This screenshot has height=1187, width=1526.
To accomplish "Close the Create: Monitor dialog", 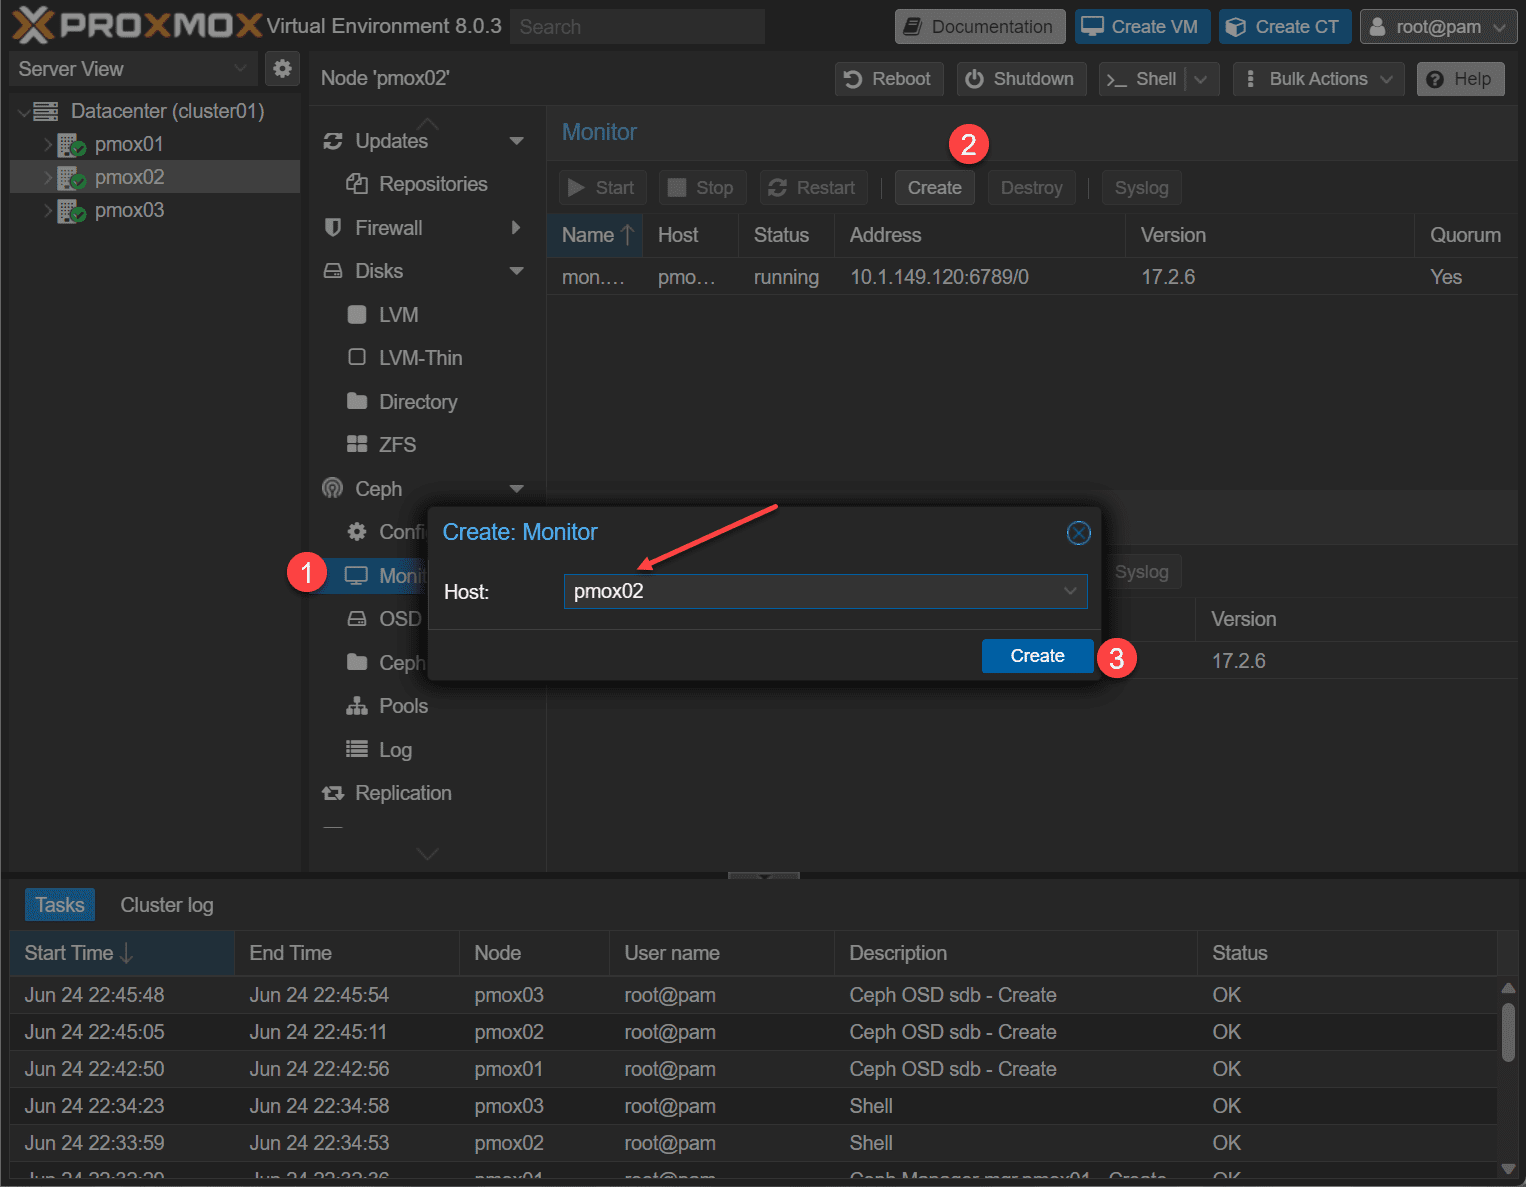I will (x=1078, y=533).
